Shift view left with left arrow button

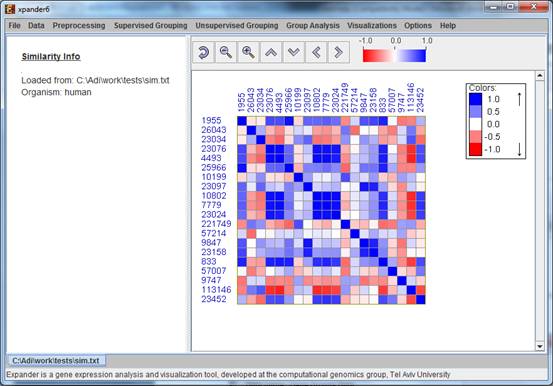click(x=316, y=53)
